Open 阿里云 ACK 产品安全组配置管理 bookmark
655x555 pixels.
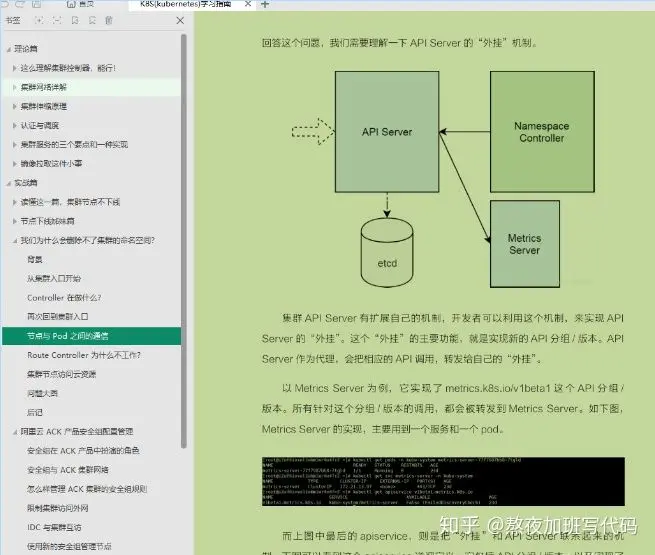tap(76, 431)
